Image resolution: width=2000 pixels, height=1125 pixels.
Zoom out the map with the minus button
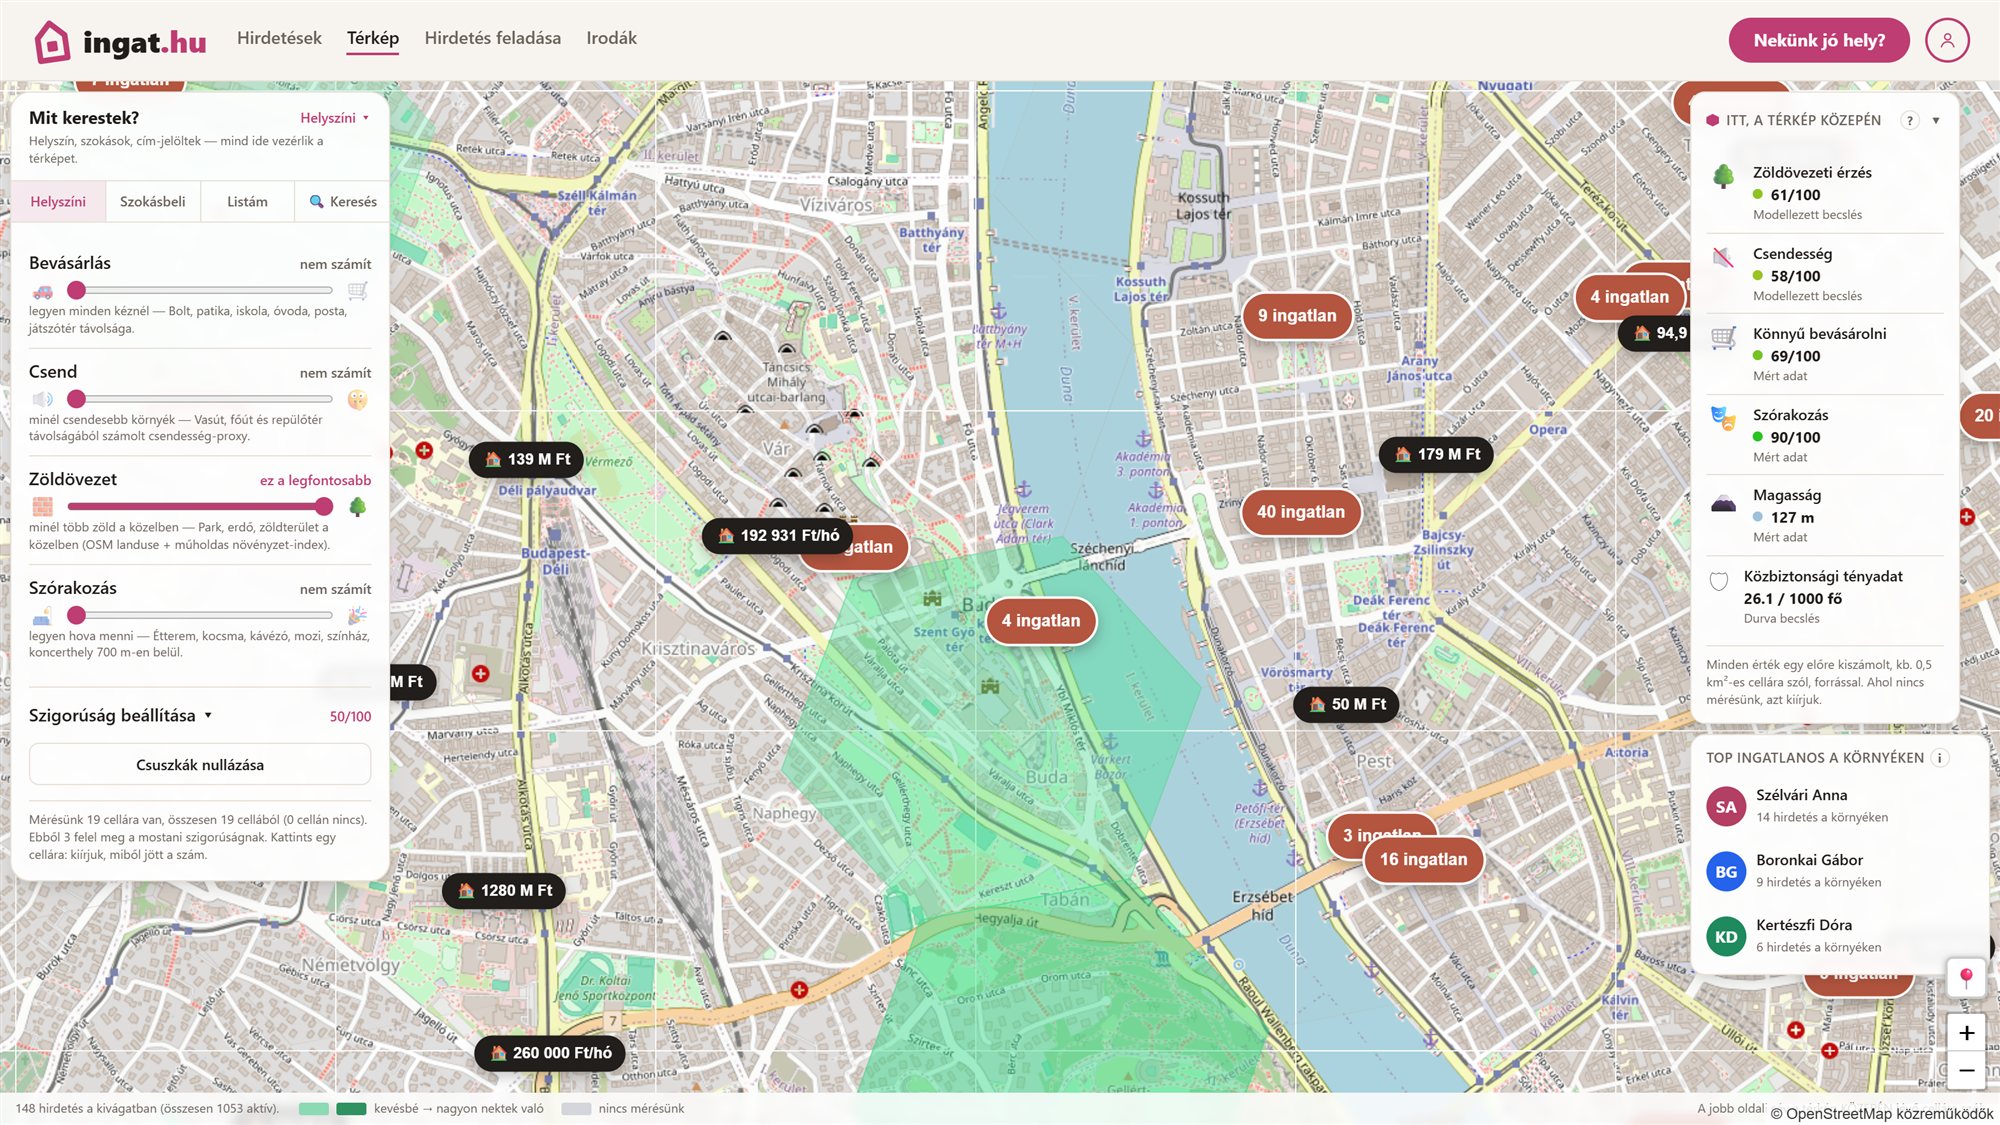point(1966,1070)
